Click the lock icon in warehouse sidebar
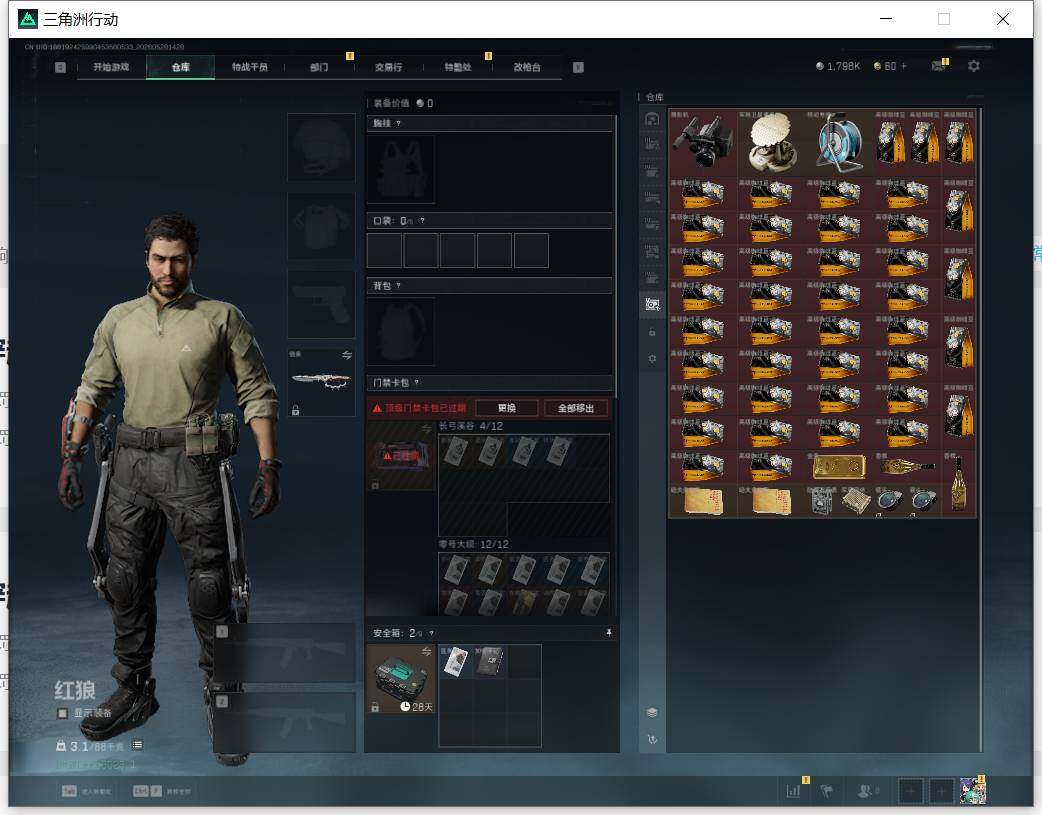The height and width of the screenshot is (815, 1042). (x=652, y=332)
